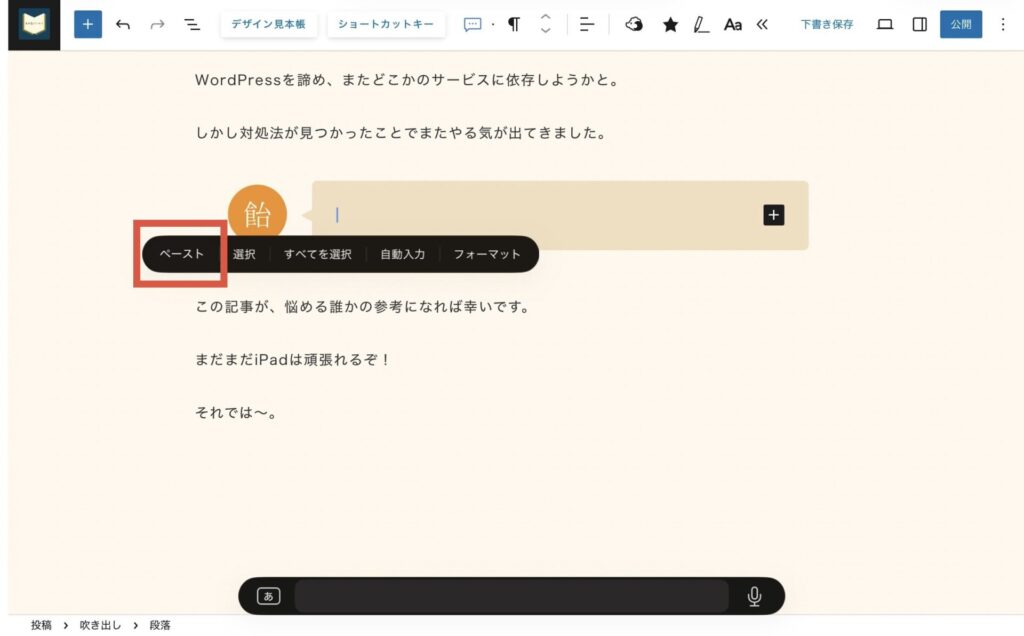This screenshot has height=636, width=1024.
Task: Click the Aa font size icon
Action: [733, 24]
